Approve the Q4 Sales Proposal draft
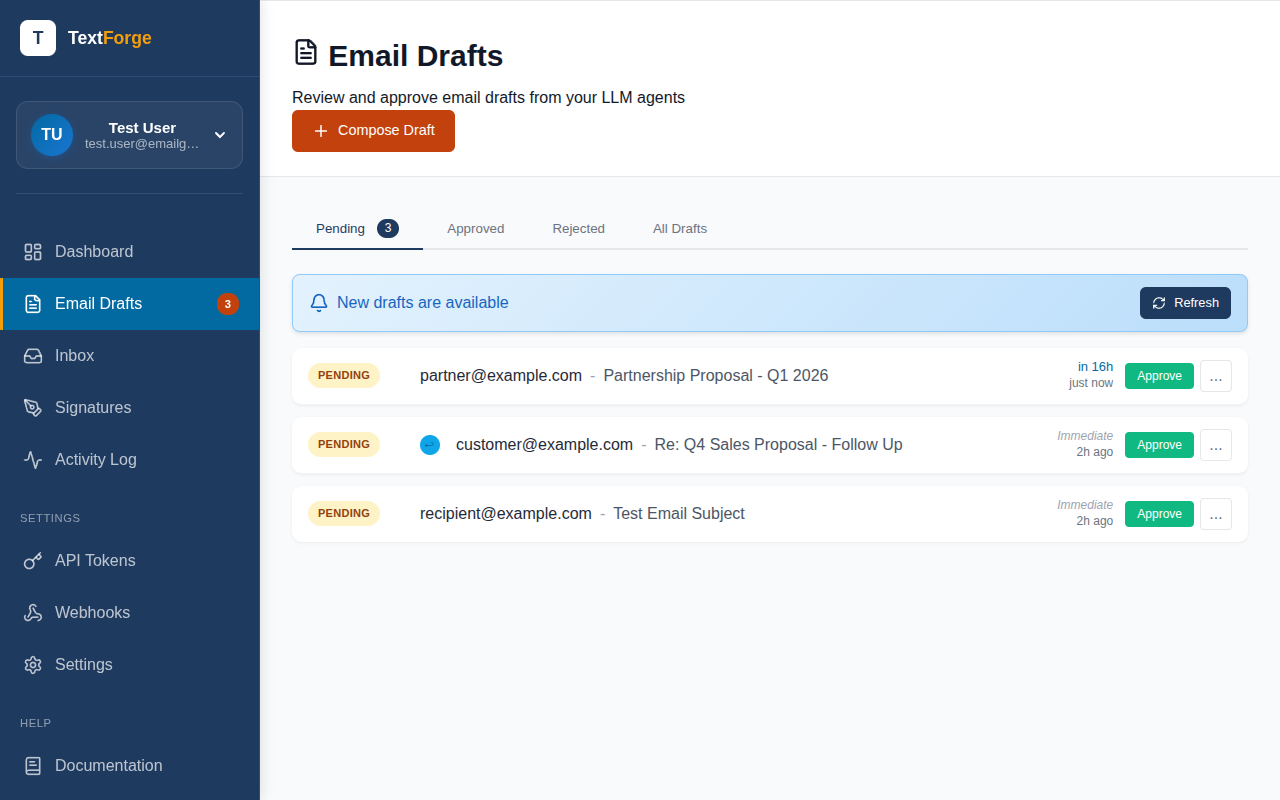 pos(1159,445)
